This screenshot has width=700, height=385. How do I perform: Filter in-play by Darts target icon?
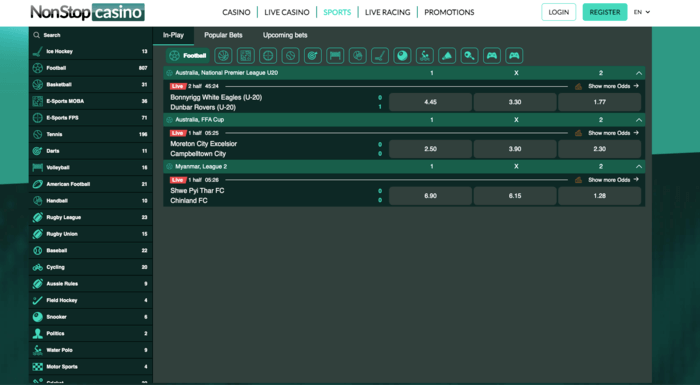tap(312, 56)
